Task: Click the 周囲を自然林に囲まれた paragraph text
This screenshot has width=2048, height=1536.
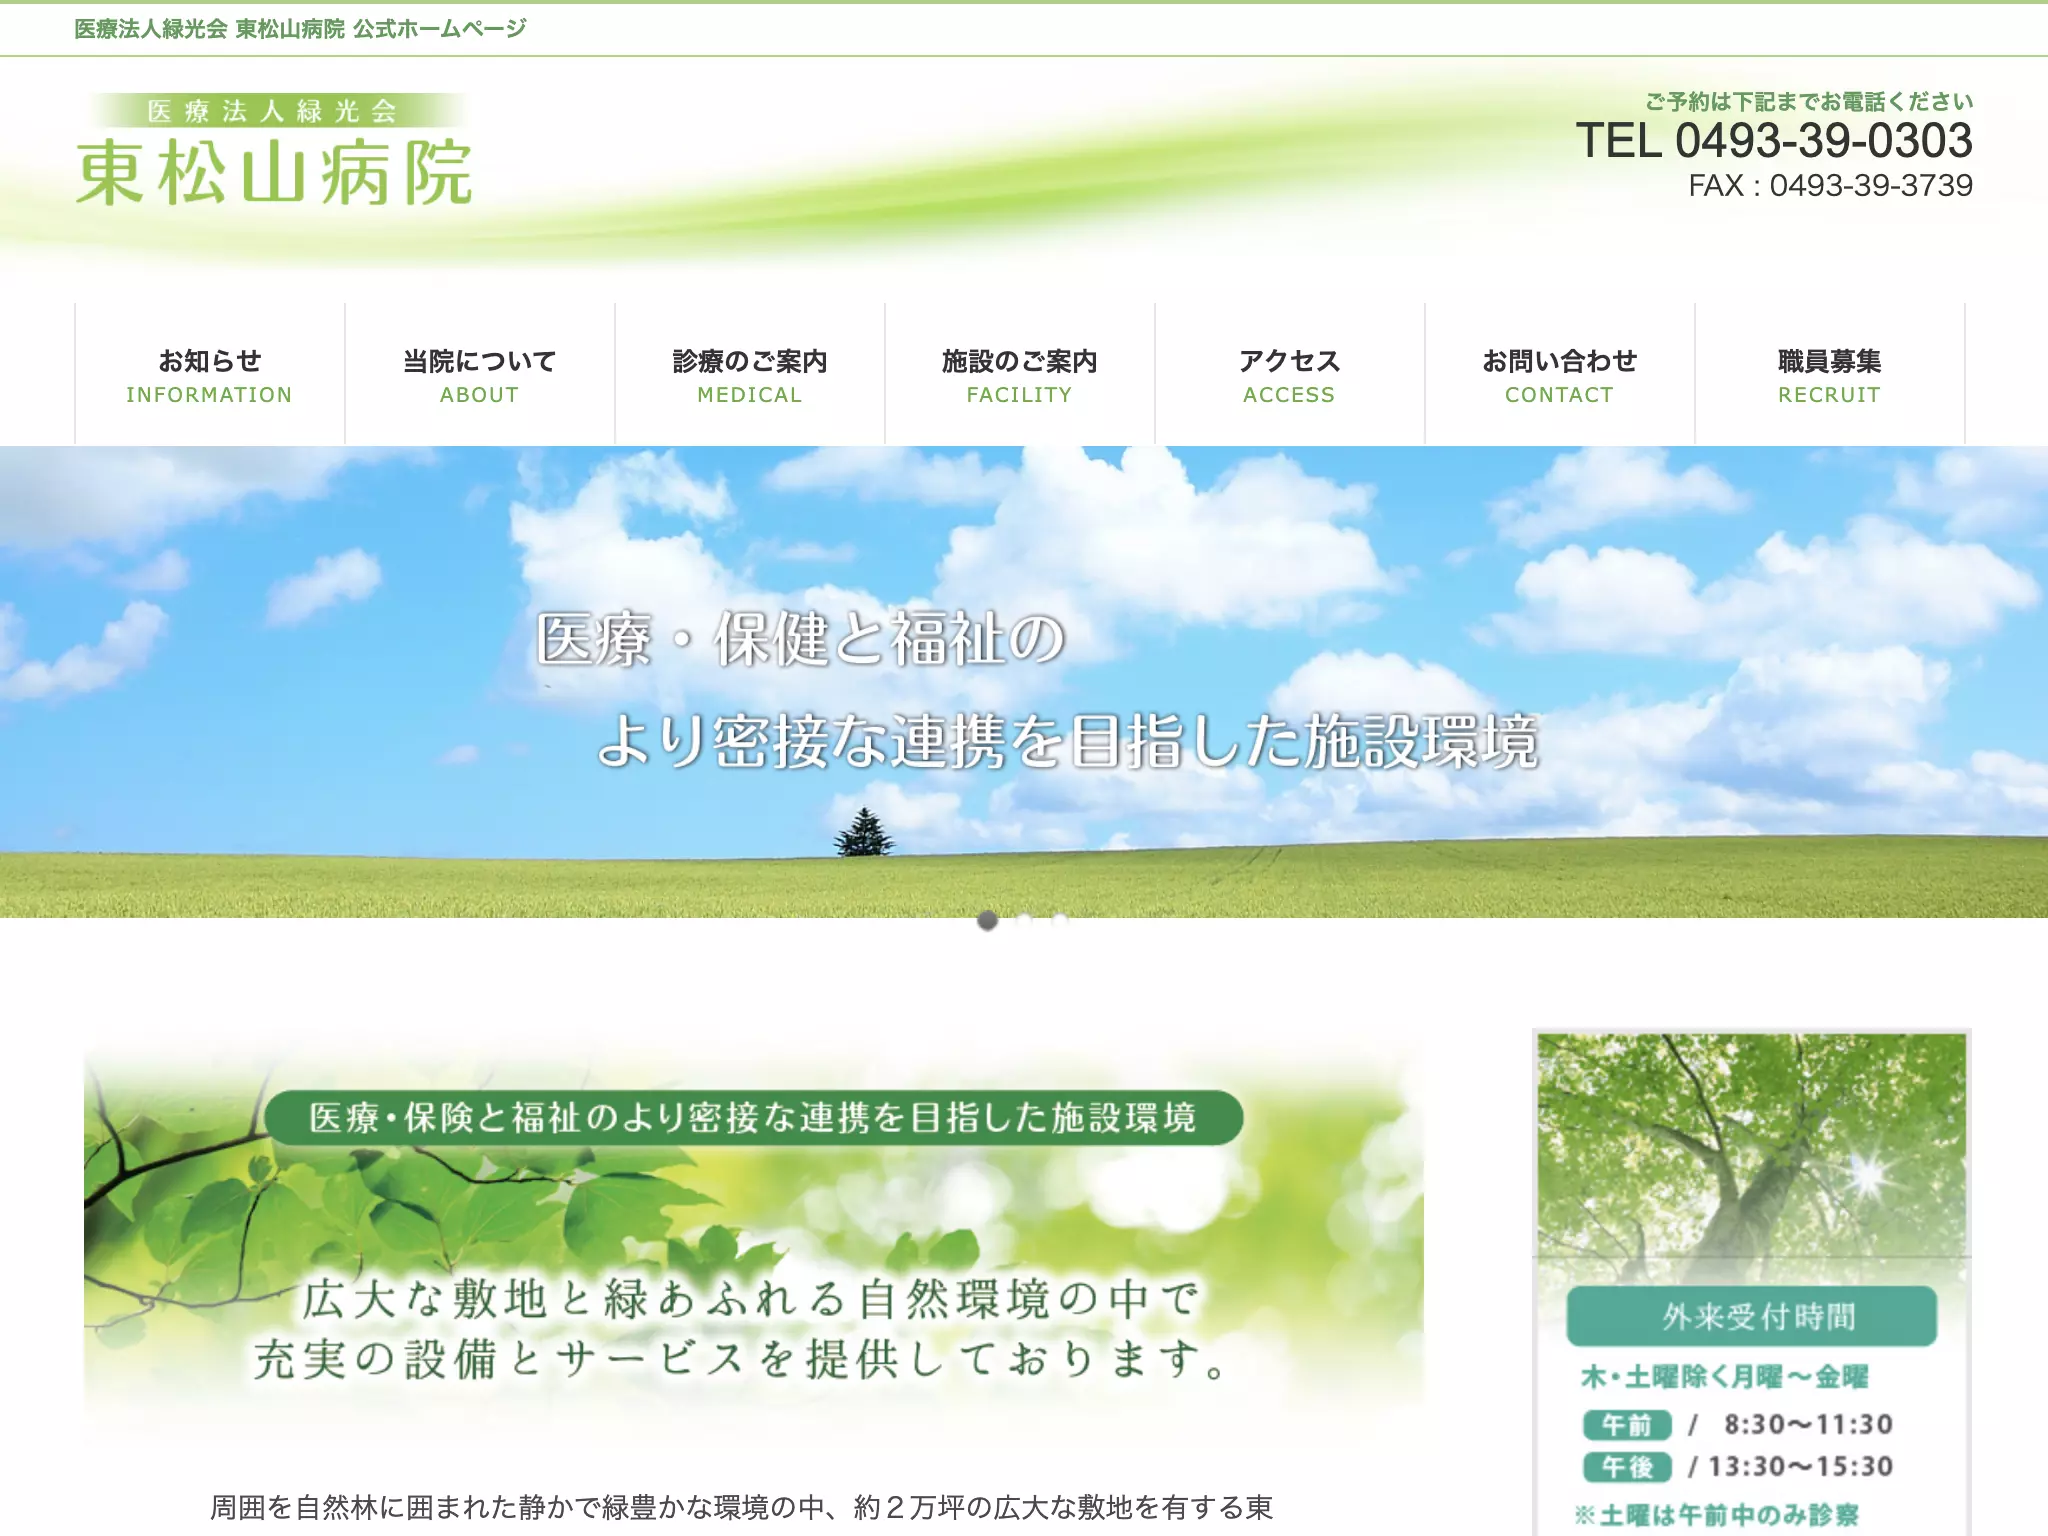Action: pyautogui.click(x=741, y=1507)
